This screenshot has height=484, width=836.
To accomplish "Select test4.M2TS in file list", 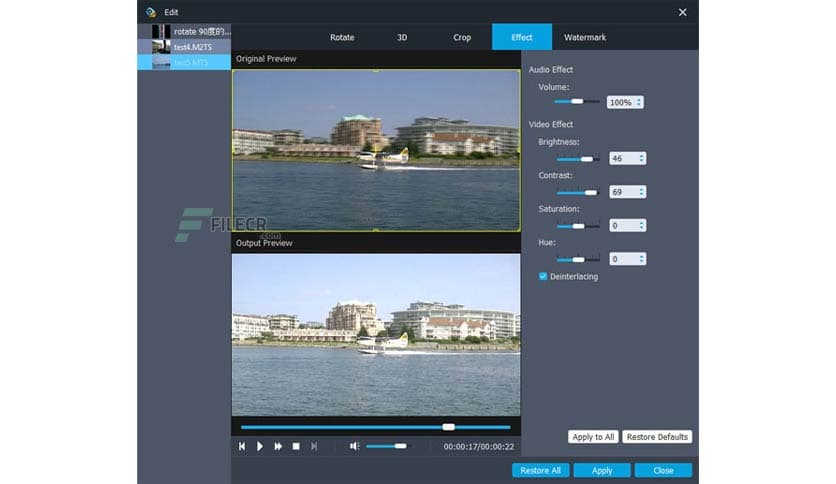I will point(184,47).
